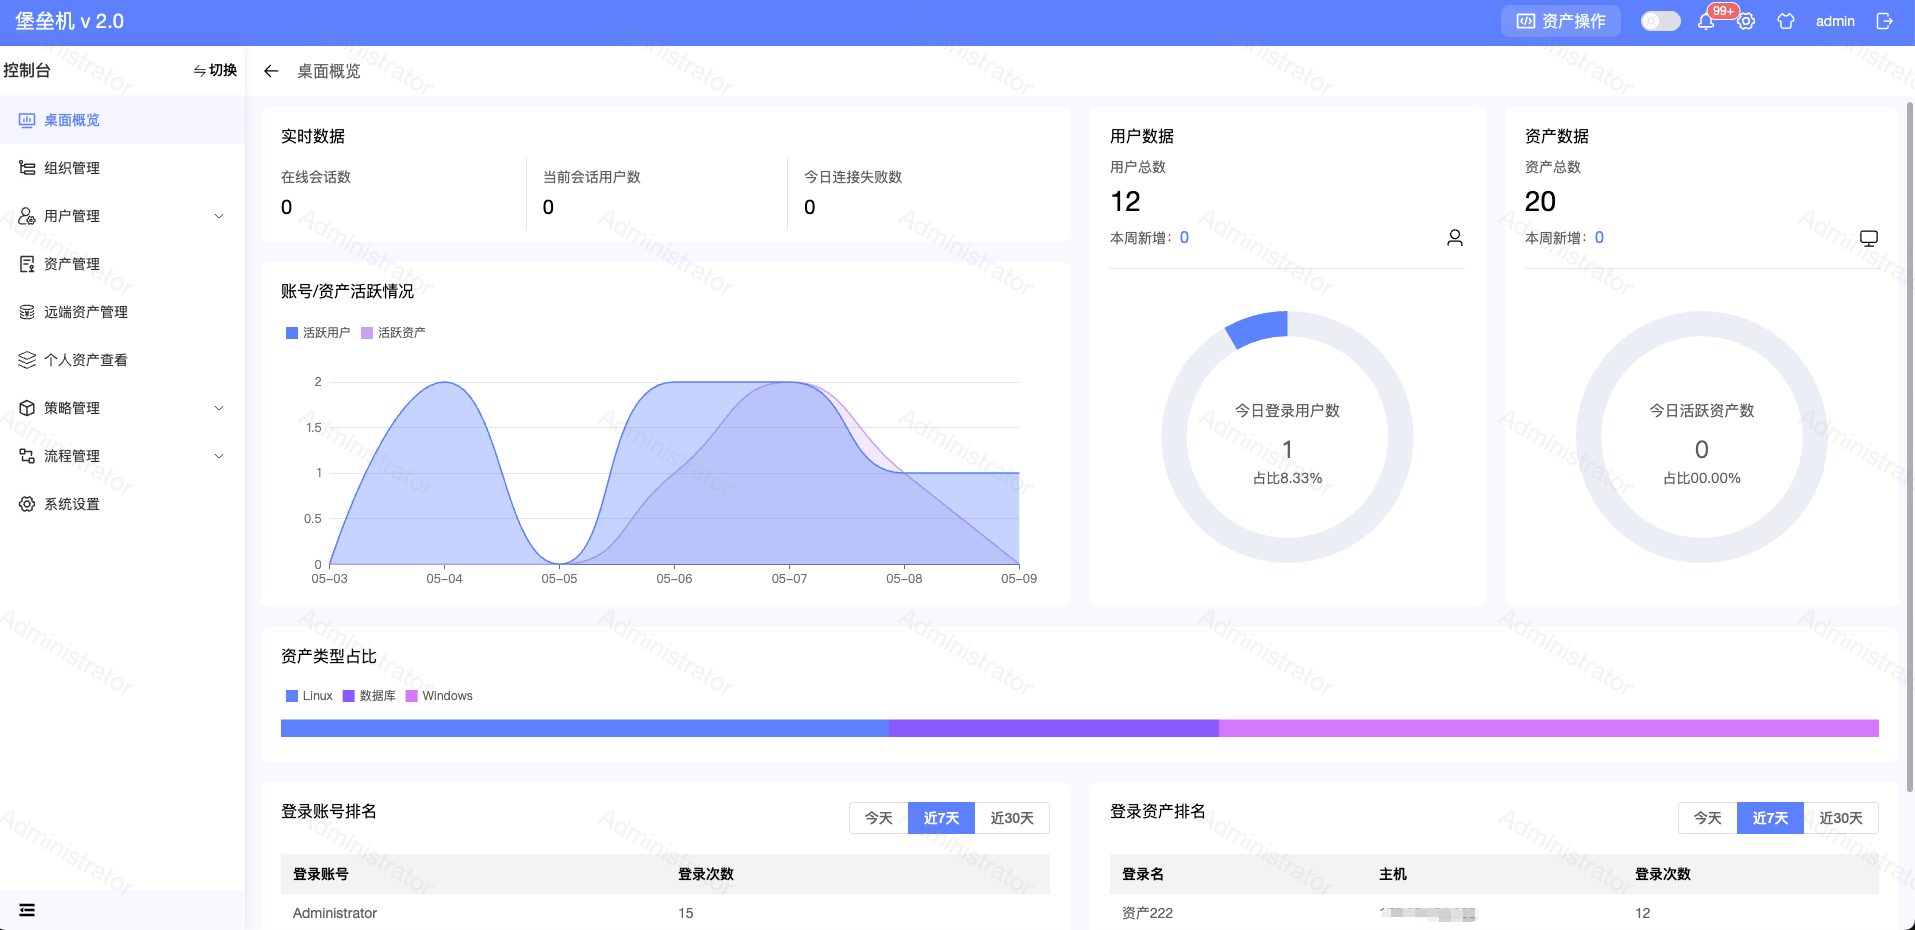Click the 主机 column header
The height and width of the screenshot is (930, 1915).
(x=1393, y=874)
